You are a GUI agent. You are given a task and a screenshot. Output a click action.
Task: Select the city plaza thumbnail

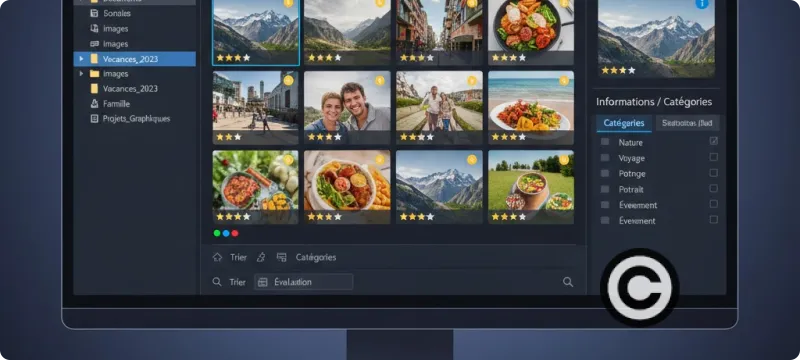pyautogui.click(x=256, y=108)
